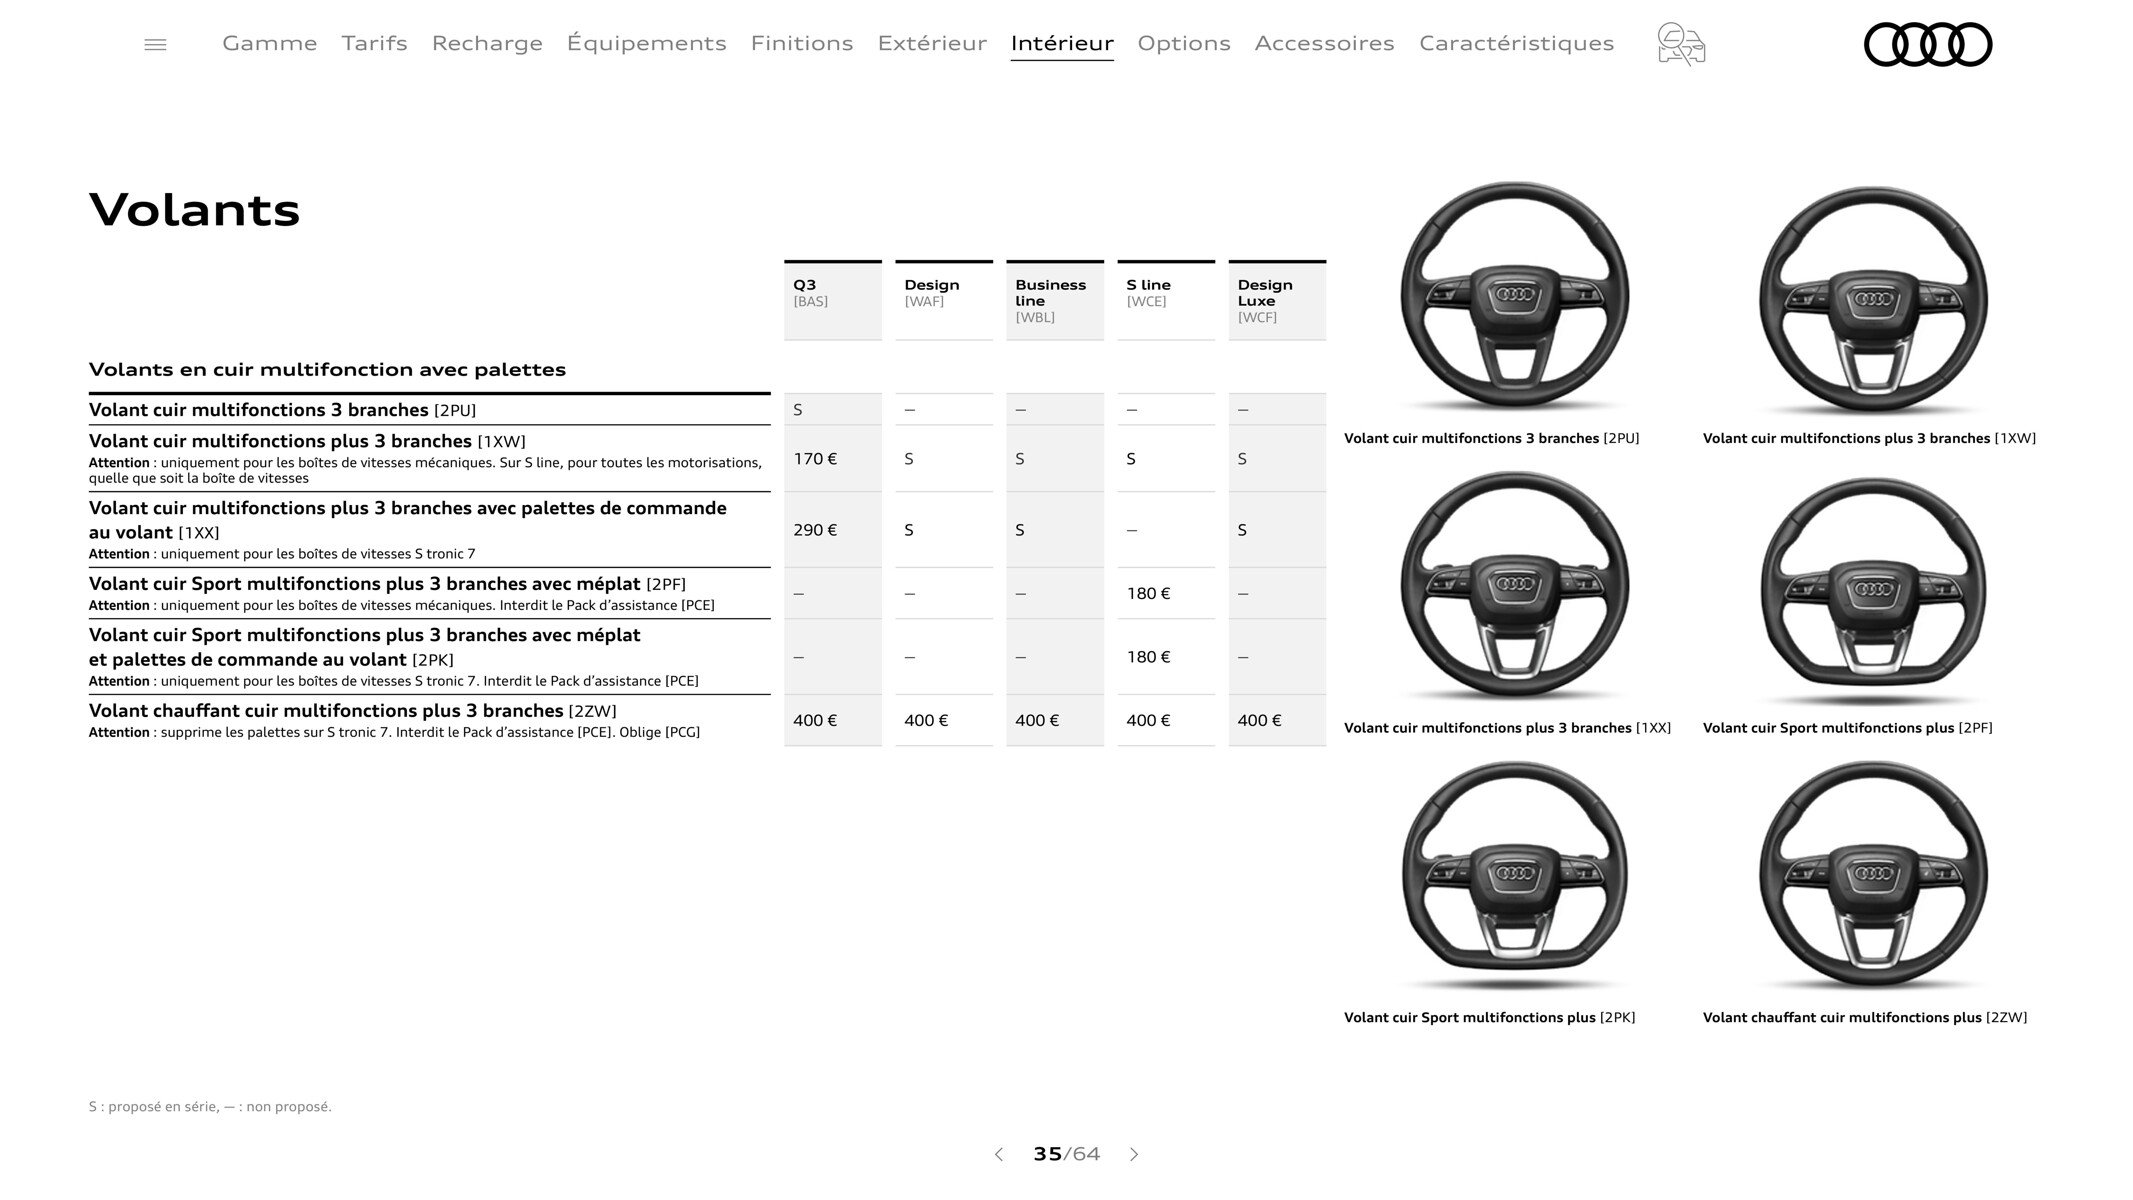Click 400 € in the S line column
Viewport: 2133px width, 1200px height.
[x=1166, y=720]
